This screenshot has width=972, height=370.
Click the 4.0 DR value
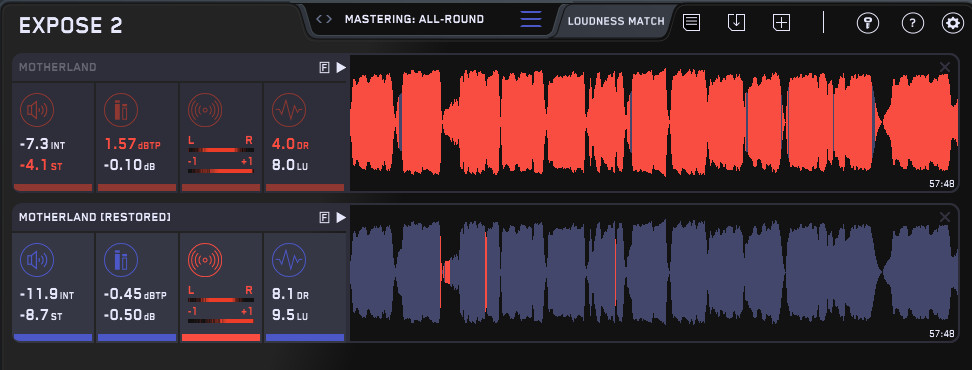290,144
